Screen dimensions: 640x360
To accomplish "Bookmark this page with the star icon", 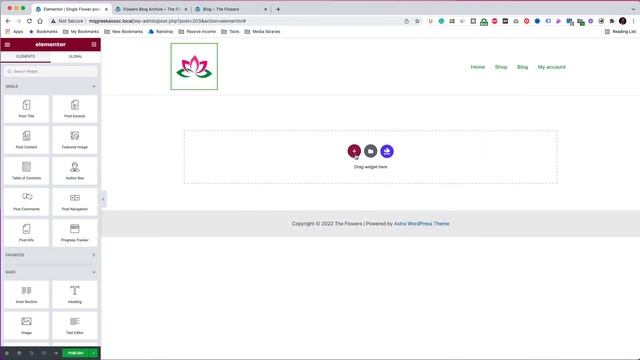I will [x=417, y=21].
